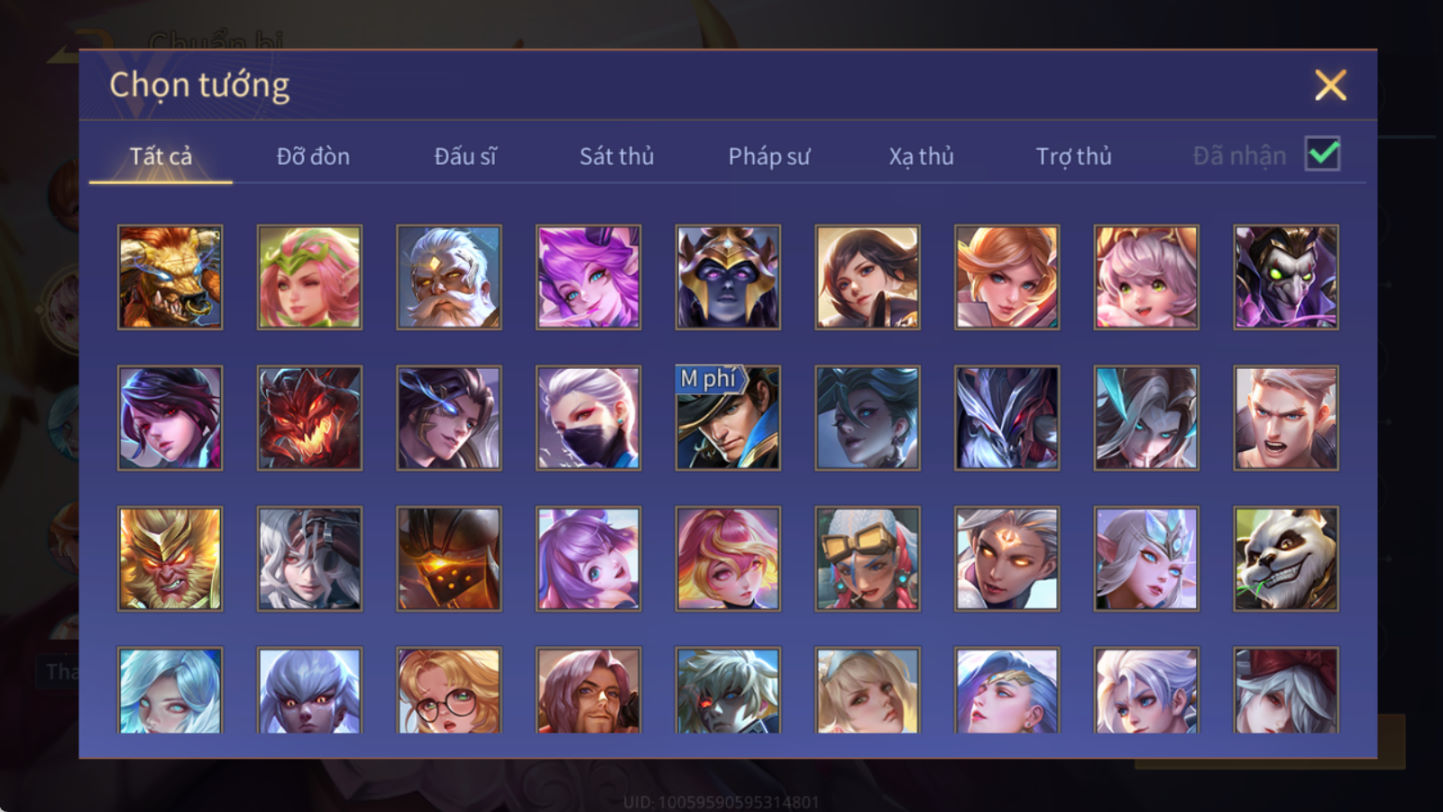Select the green-eyed dark jester hero
Viewport: 1443px width, 812px height.
pyautogui.click(x=1286, y=277)
